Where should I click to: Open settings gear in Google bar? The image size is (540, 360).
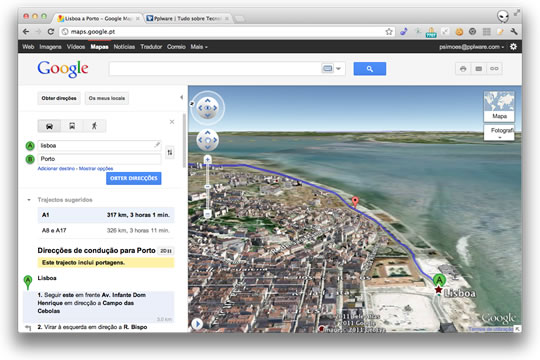pos(513,47)
